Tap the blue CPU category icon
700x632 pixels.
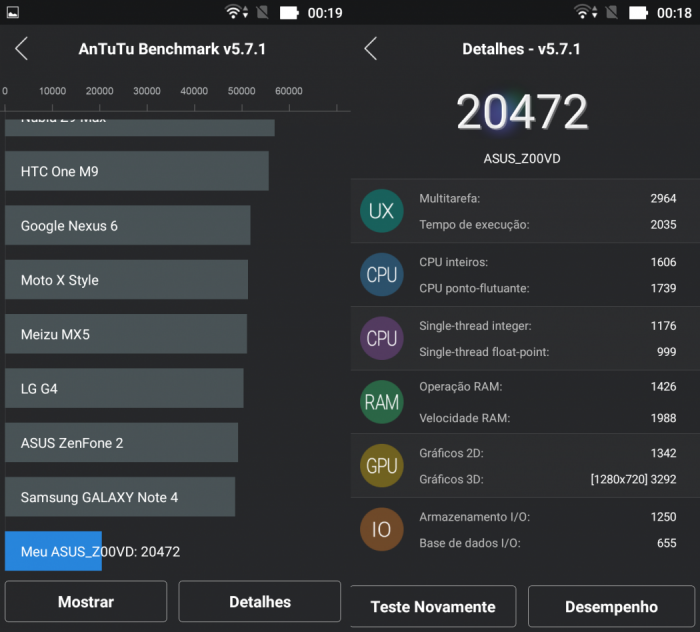(x=382, y=274)
